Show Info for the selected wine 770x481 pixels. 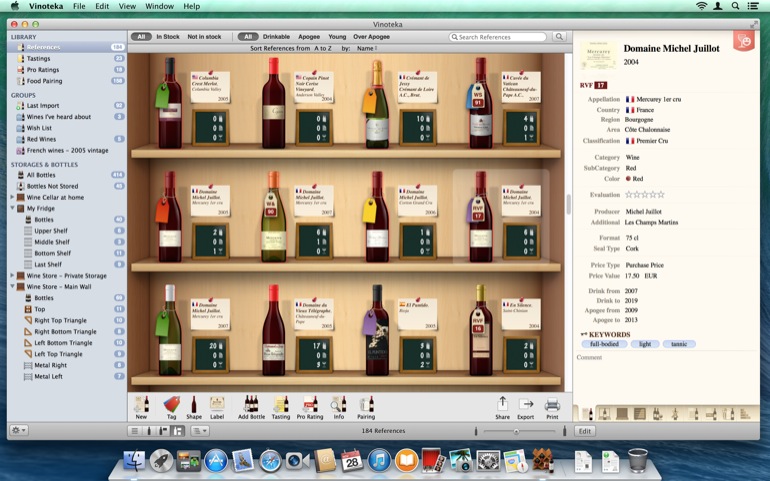[338, 408]
